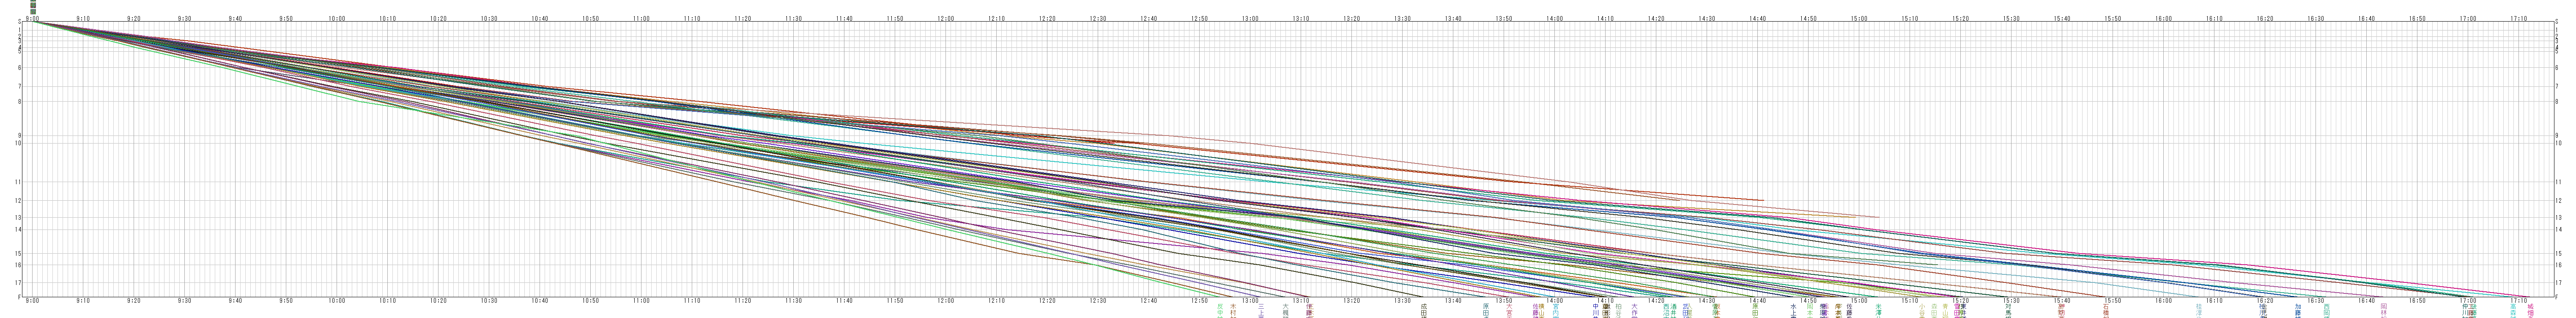
Task: Click the 11:00 mark on the top time axis
Action: point(642,18)
